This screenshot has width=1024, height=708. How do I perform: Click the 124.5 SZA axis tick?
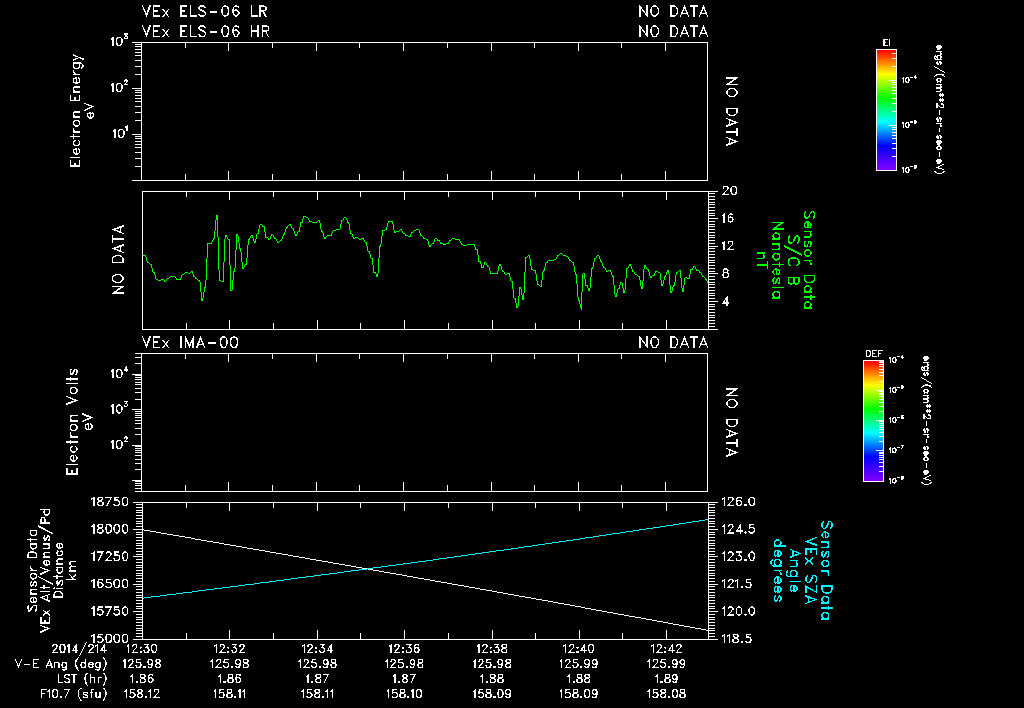(x=739, y=529)
